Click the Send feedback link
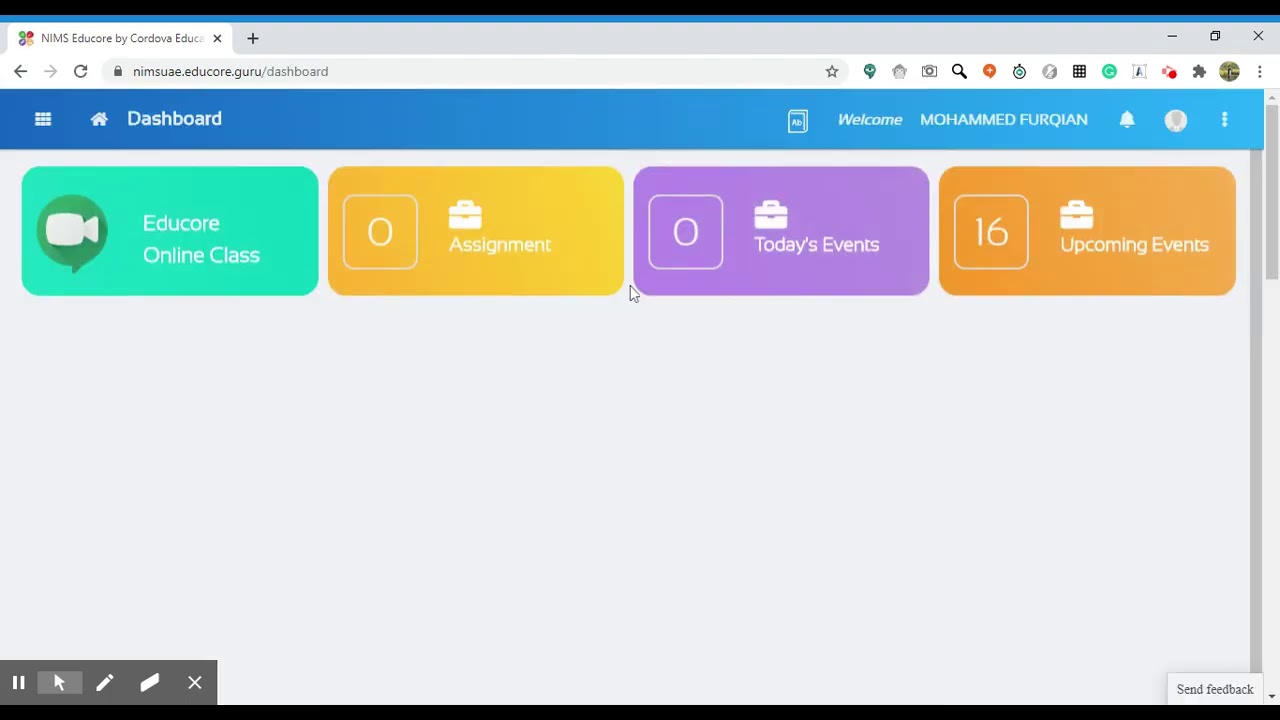Viewport: 1280px width, 720px height. [1215, 689]
